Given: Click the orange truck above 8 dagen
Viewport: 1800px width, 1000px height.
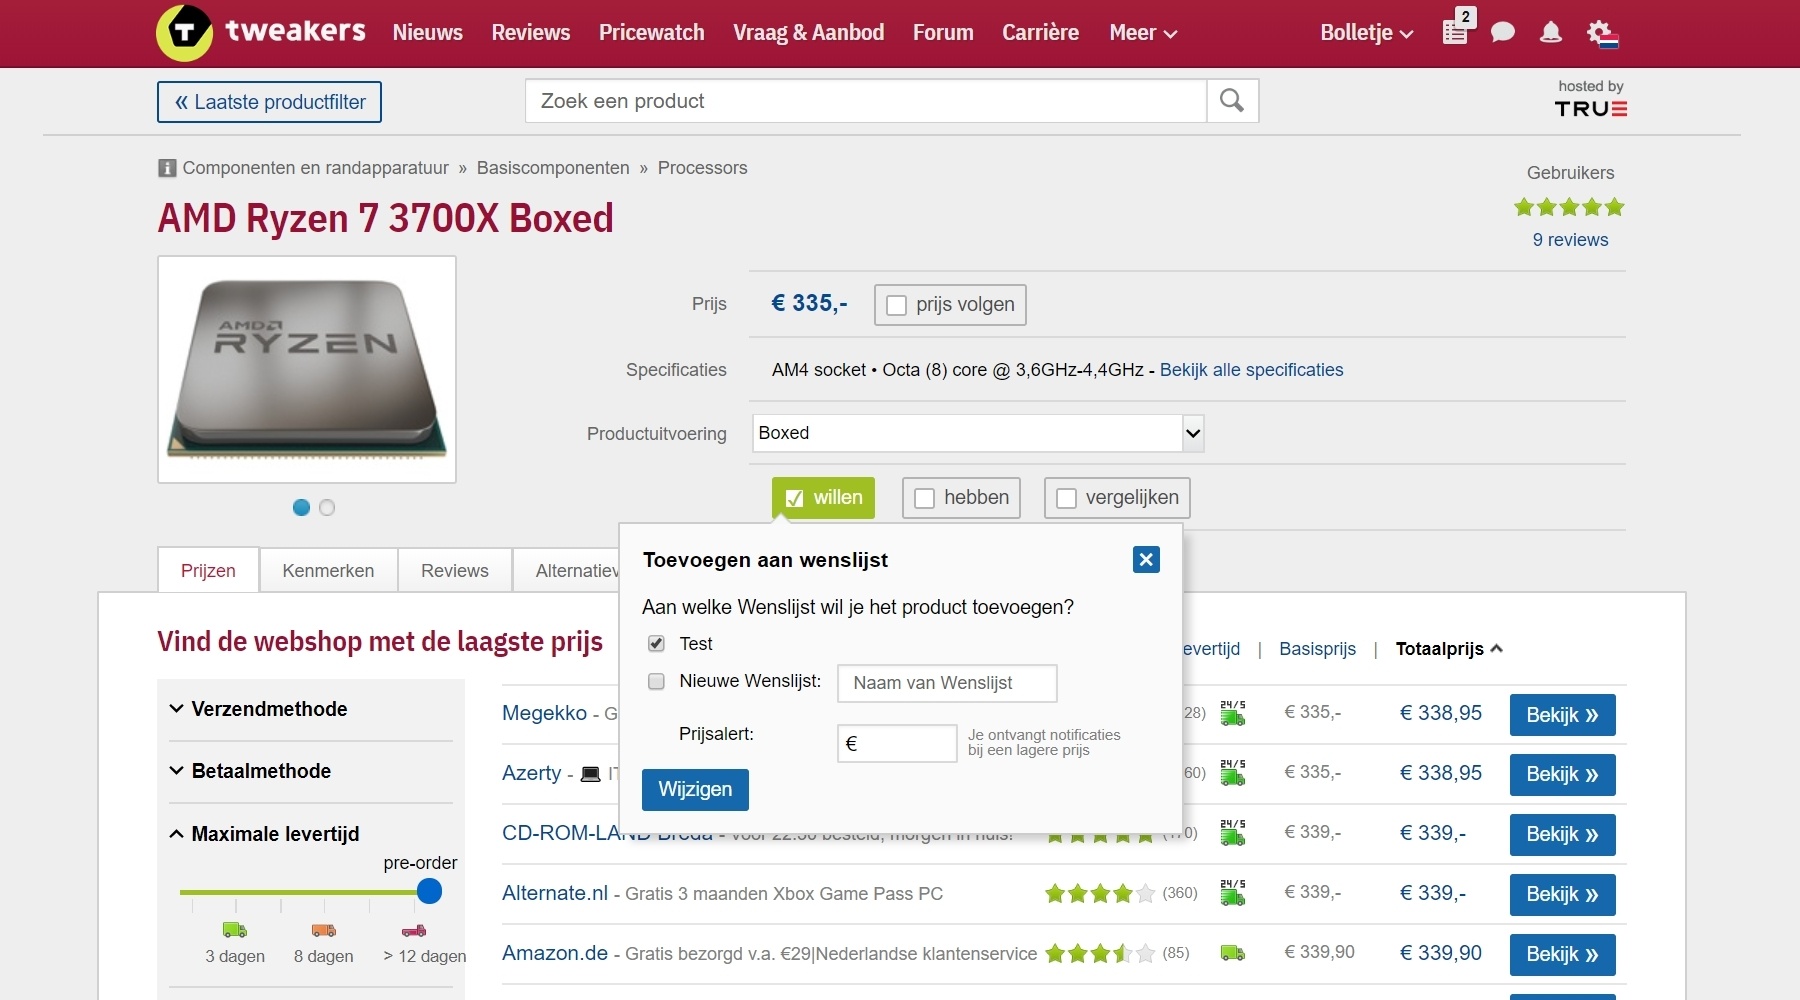Looking at the screenshot, I should click(324, 930).
